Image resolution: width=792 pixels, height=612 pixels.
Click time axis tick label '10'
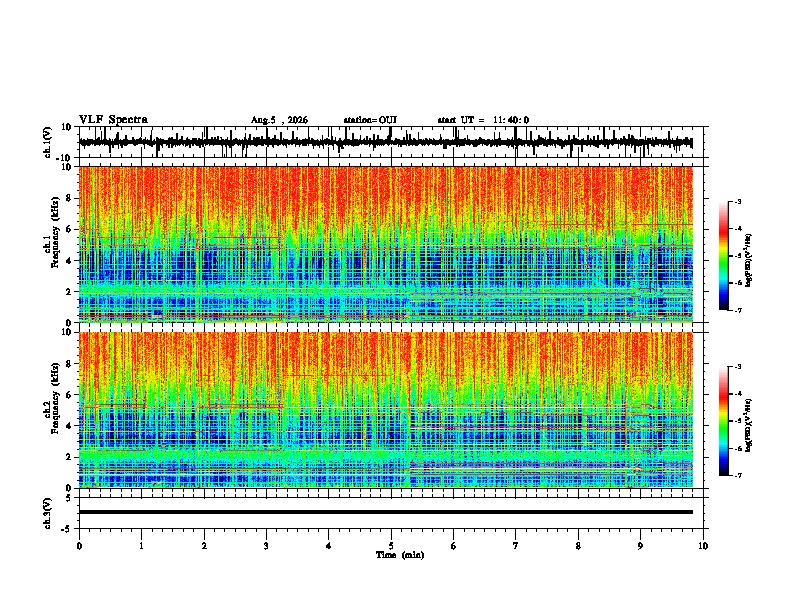[x=703, y=546]
